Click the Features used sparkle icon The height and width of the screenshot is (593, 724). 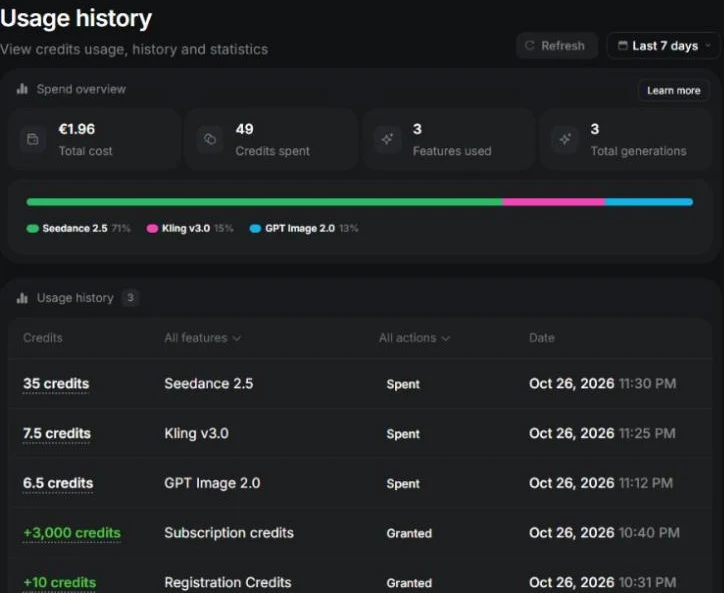387,139
